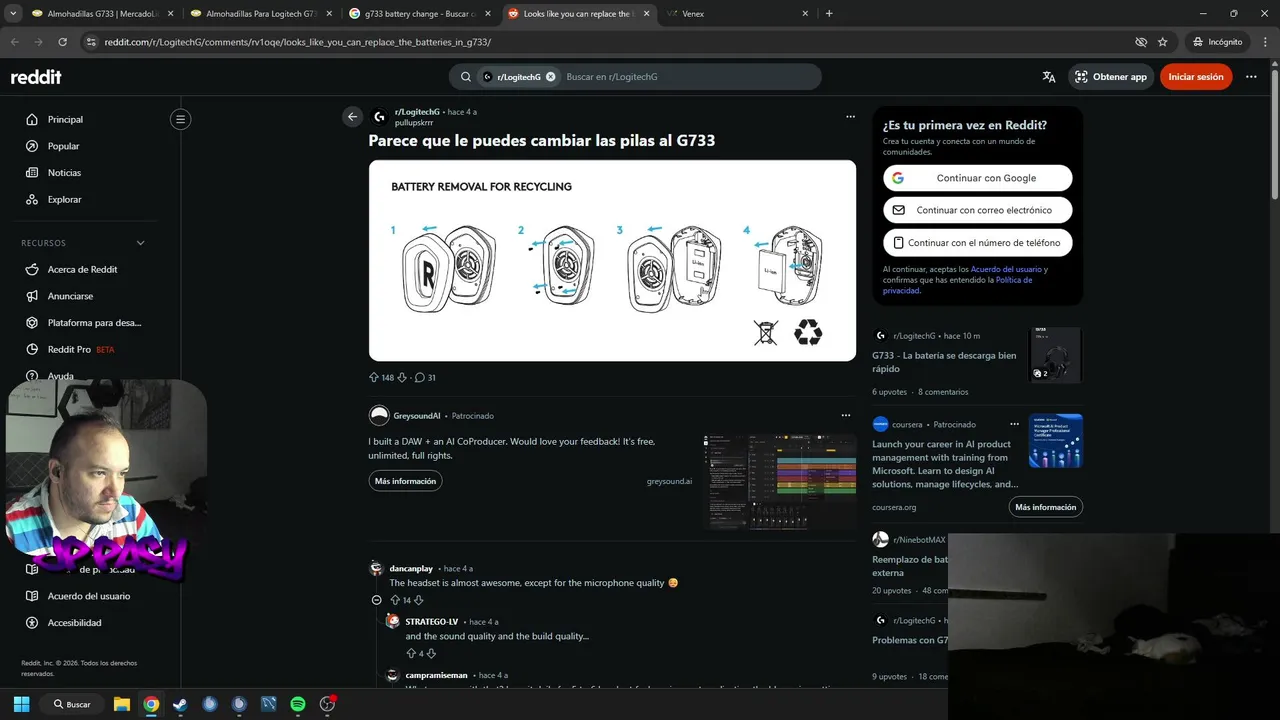
Task: View site information in address bar
Action: click(91, 42)
